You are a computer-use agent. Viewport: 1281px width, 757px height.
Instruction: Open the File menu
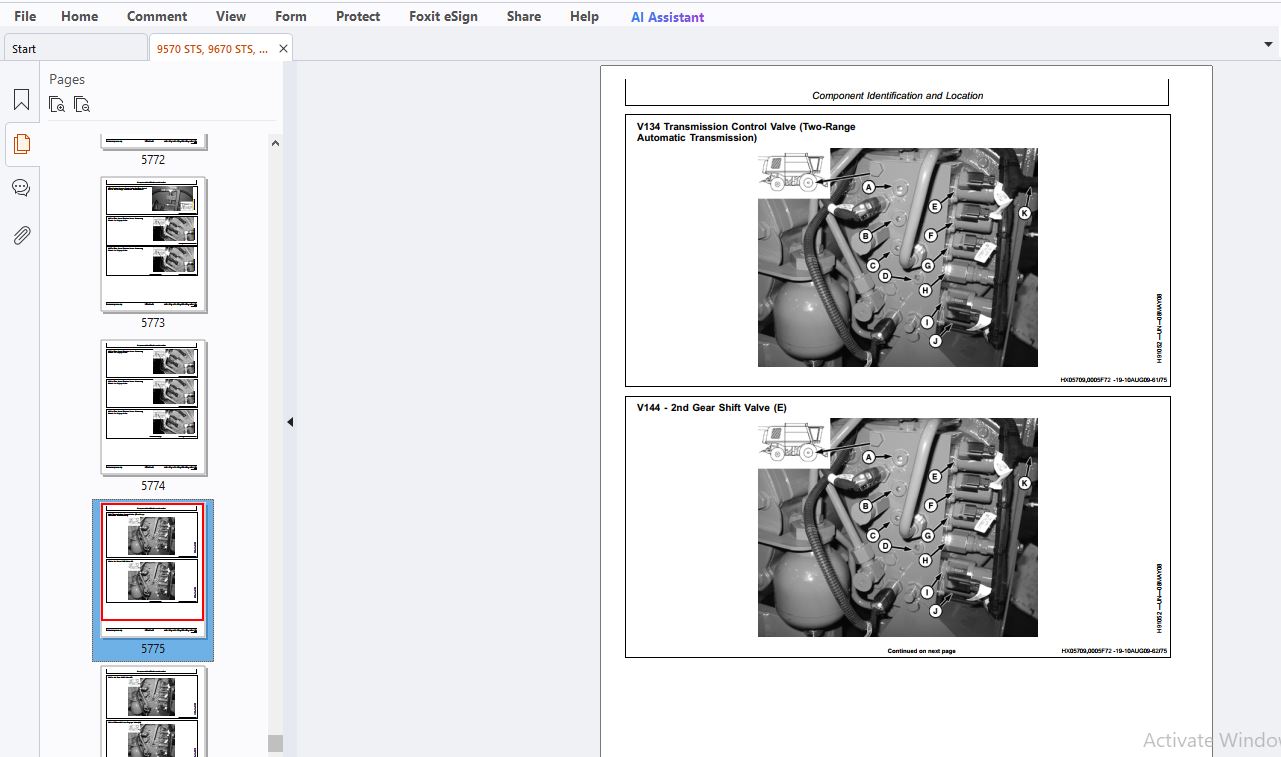click(x=25, y=16)
